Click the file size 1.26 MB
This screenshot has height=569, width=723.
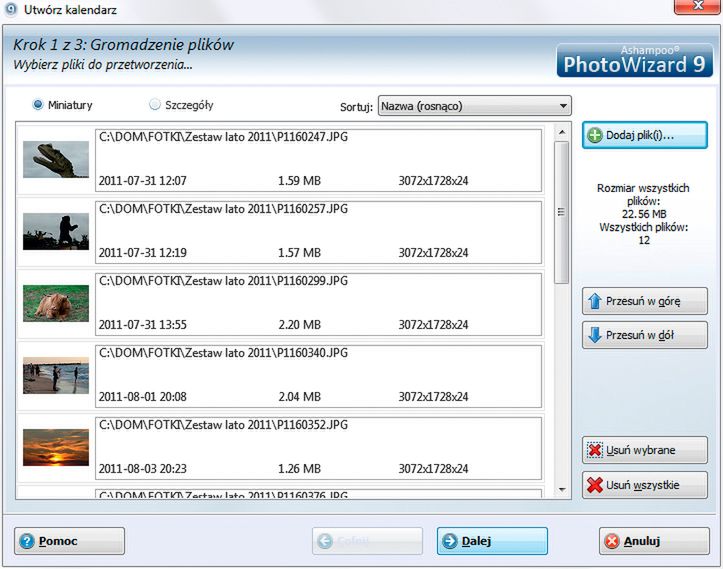[299, 468]
